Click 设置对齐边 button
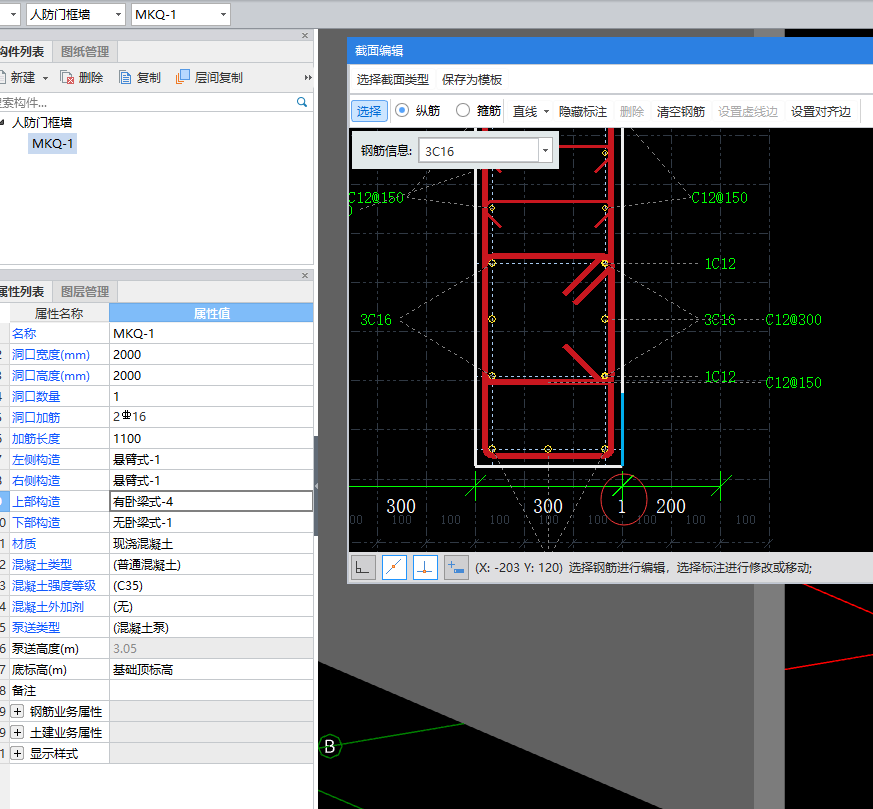 point(821,112)
